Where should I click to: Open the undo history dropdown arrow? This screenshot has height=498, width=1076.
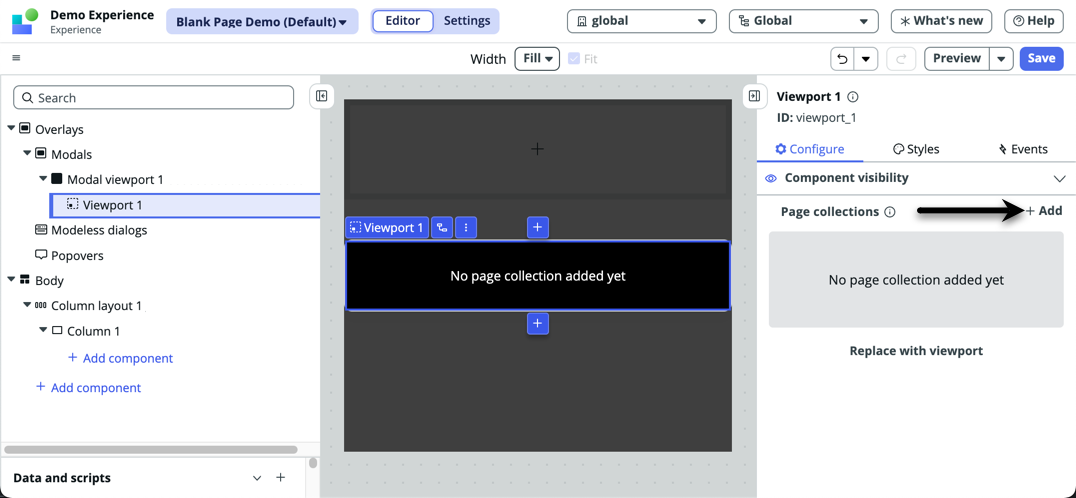[x=865, y=59]
